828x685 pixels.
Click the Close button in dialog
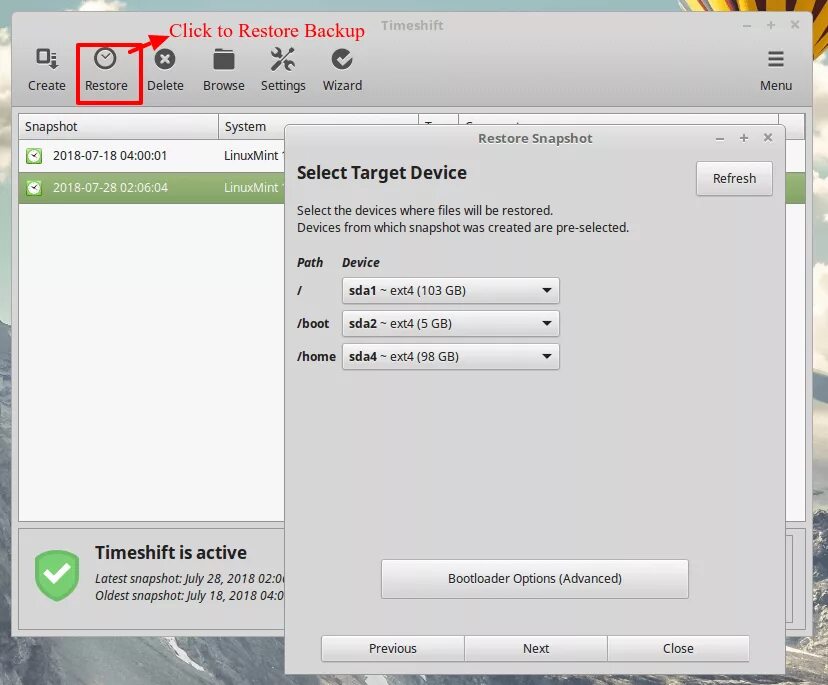coord(678,649)
